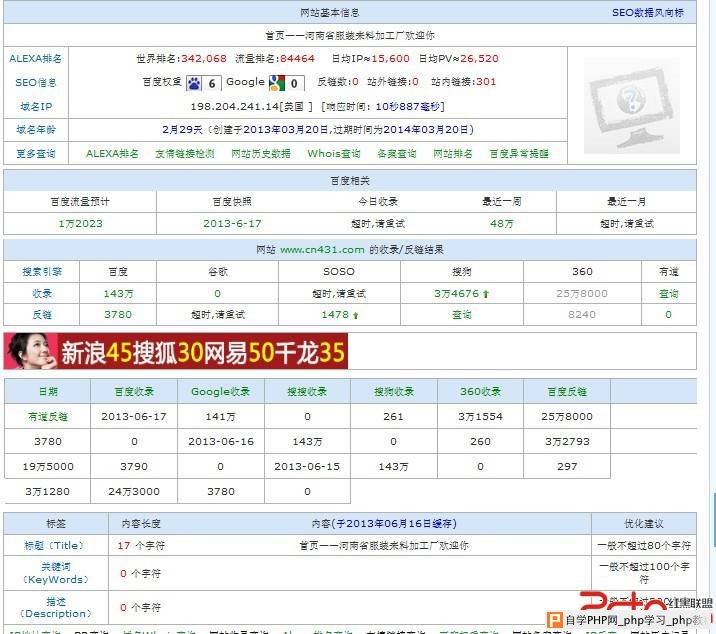
Task: Open the 网站历史数据 link
Action: [261, 153]
